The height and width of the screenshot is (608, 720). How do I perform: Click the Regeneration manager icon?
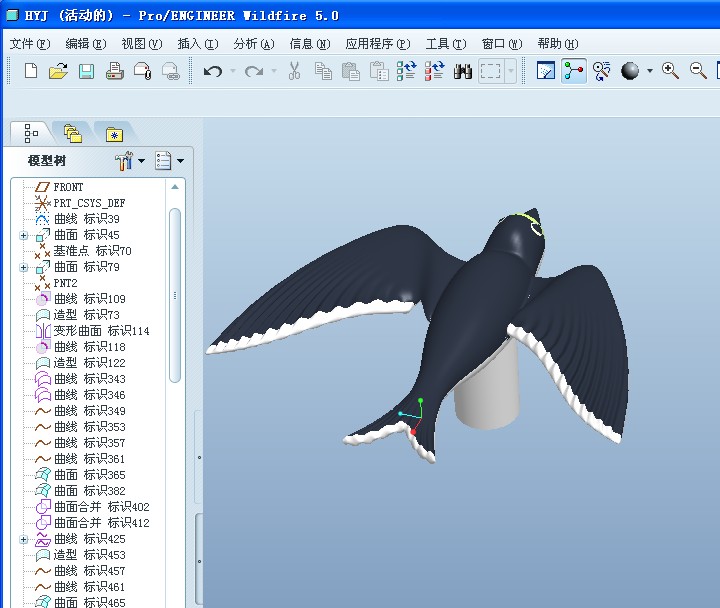click(434, 71)
